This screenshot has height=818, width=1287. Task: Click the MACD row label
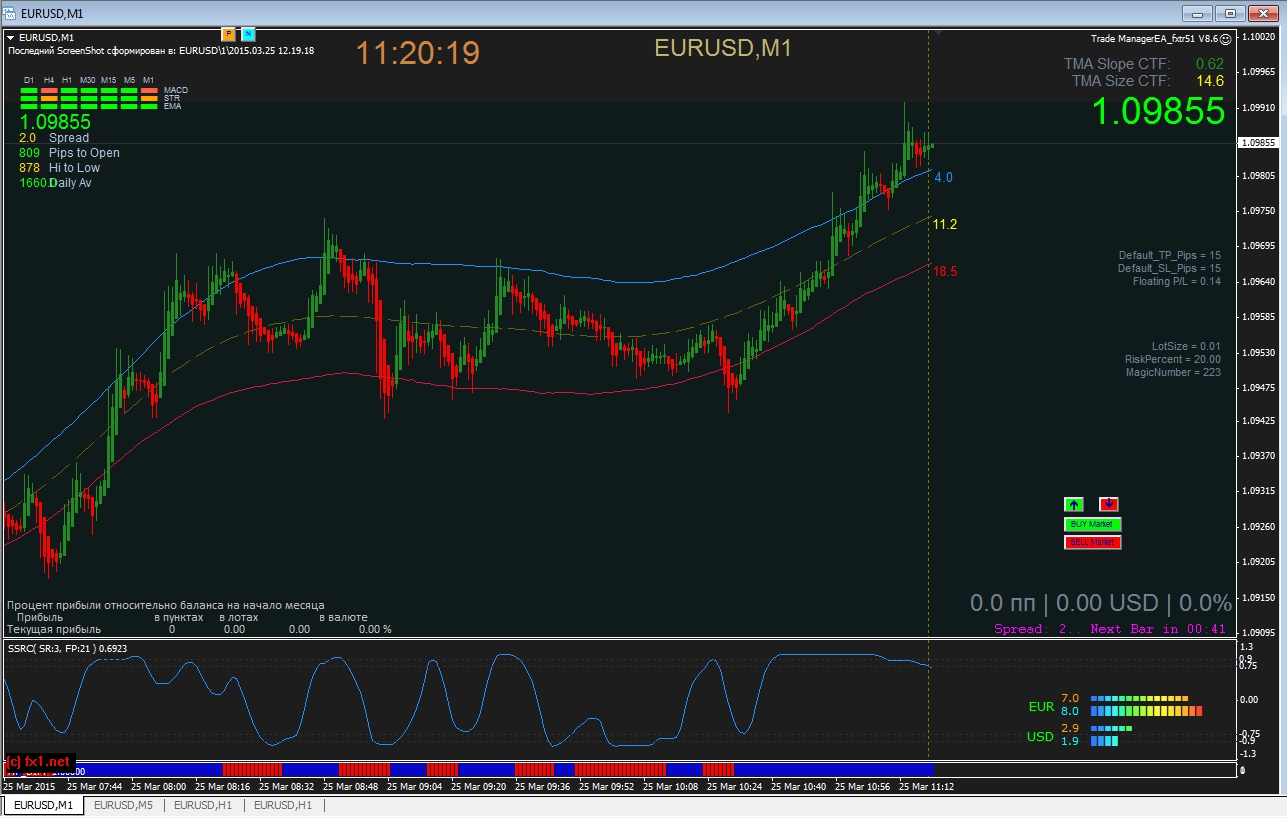176,90
